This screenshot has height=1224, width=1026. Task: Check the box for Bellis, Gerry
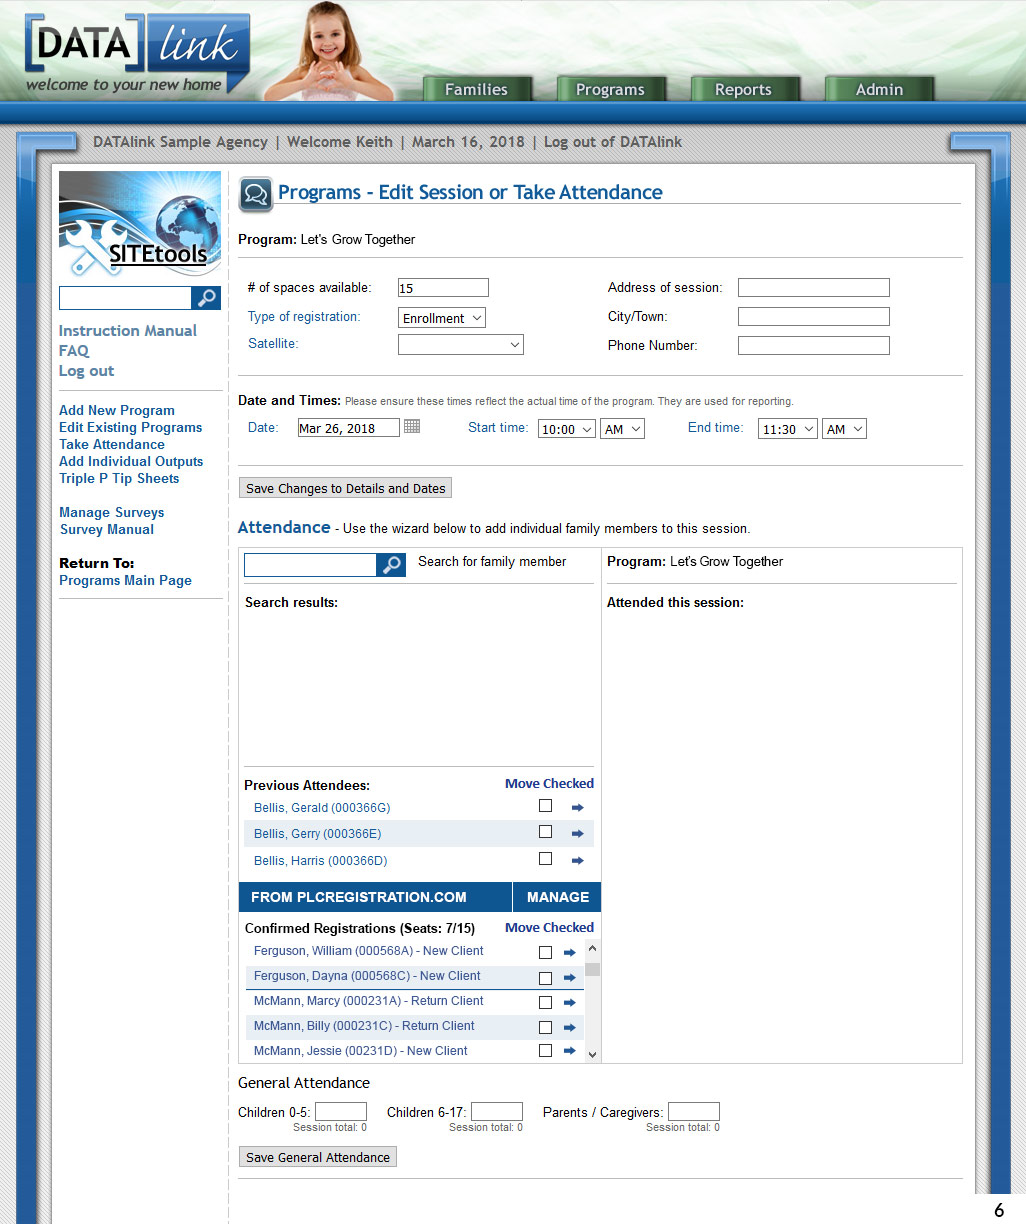point(545,832)
